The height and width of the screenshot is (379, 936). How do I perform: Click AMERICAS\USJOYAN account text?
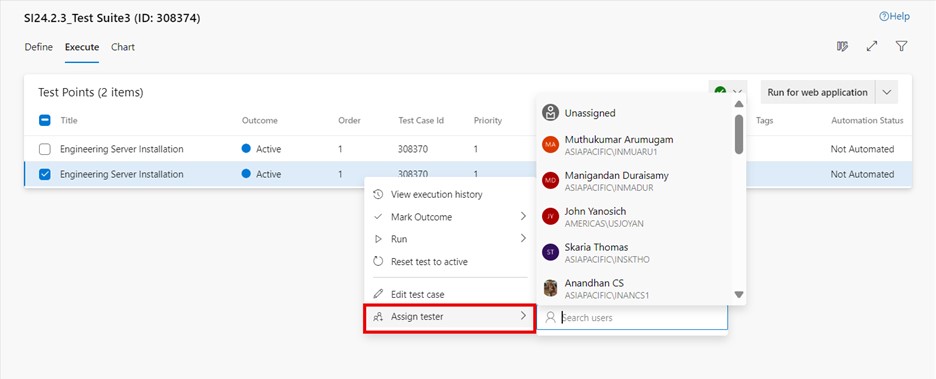tap(604, 224)
